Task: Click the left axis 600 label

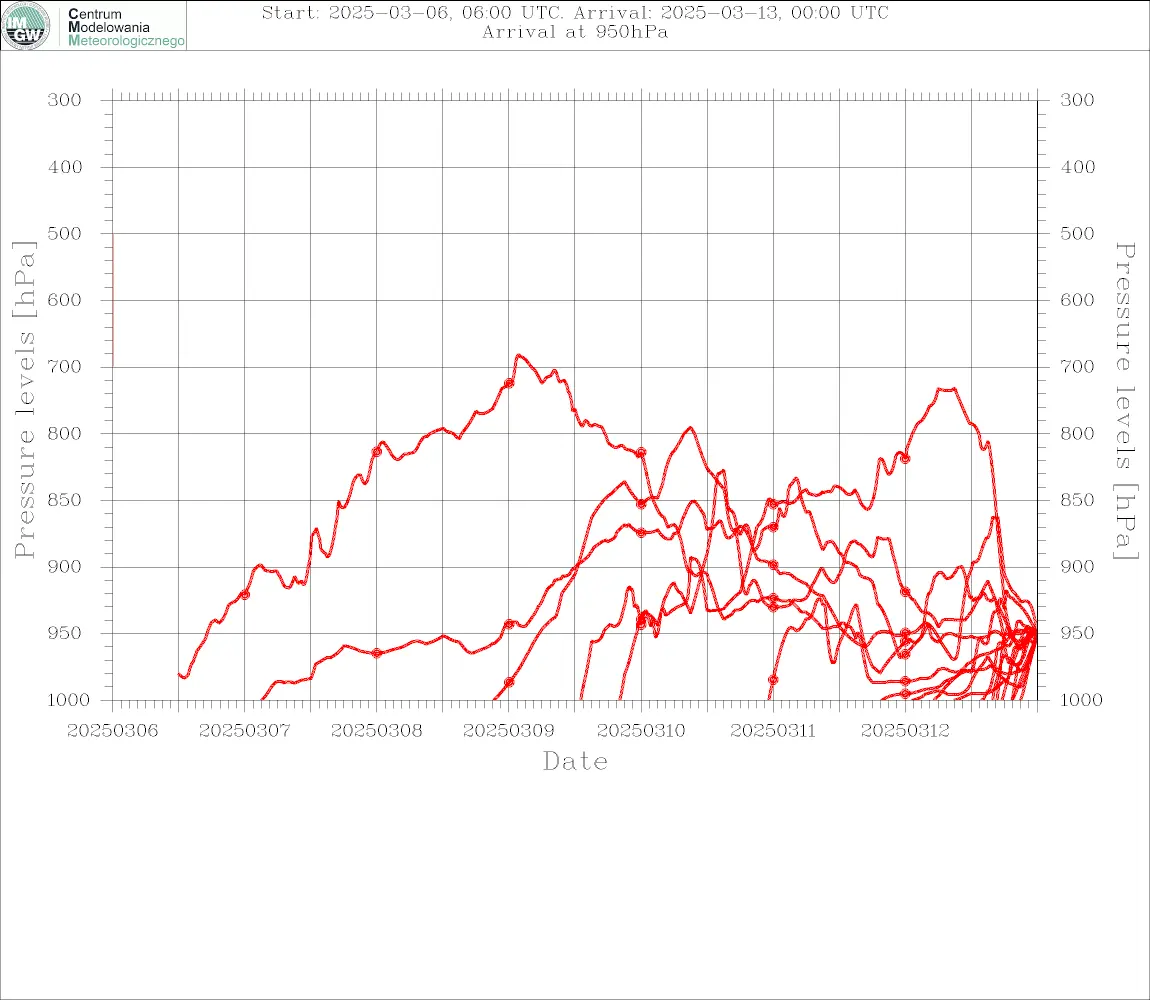Action: [65, 300]
